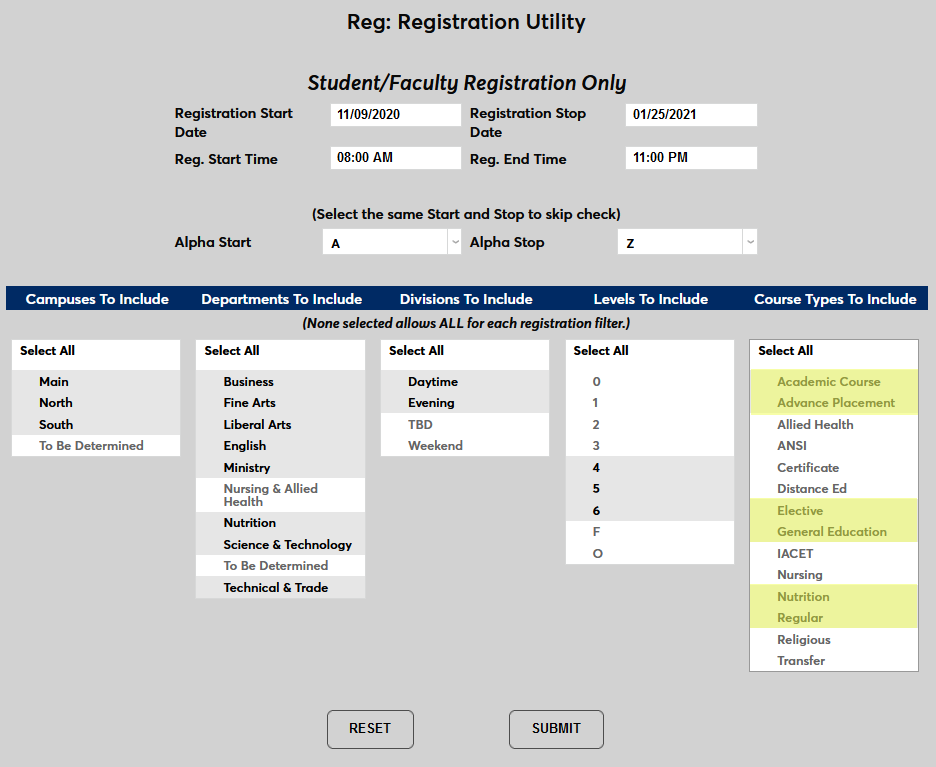Screen dimensions: 936x767
Task: Submit the registration filter form
Action: point(556,729)
